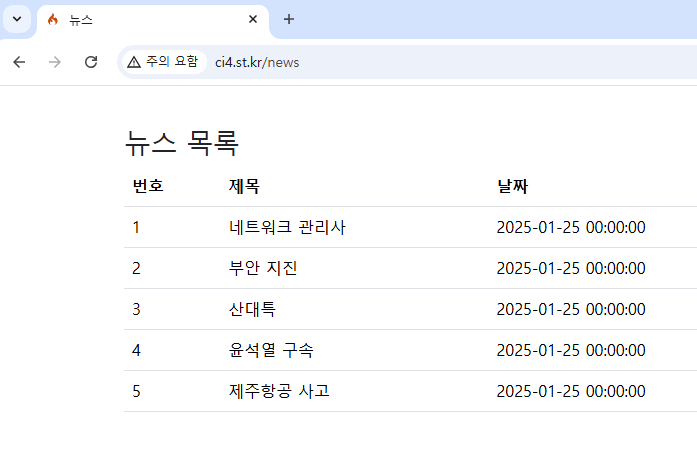Click number 4 in the 번호 column
This screenshot has height=458, width=697.
[136, 350]
